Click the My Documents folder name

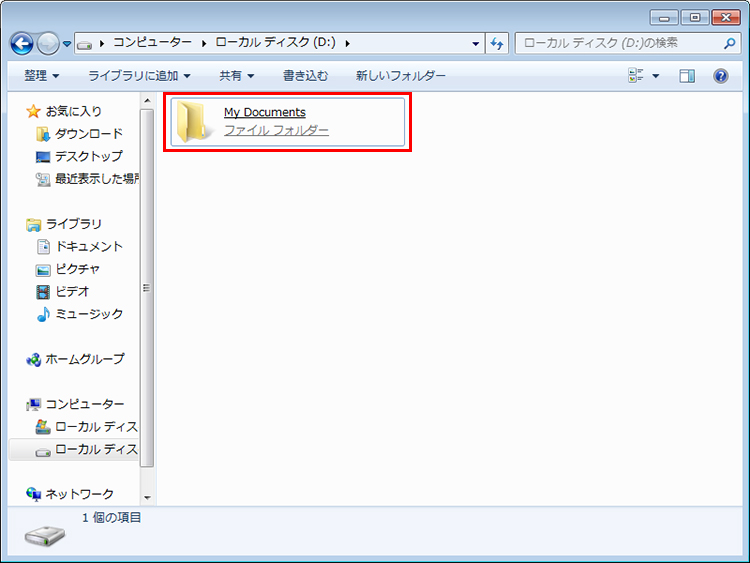pyautogui.click(x=265, y=112)
